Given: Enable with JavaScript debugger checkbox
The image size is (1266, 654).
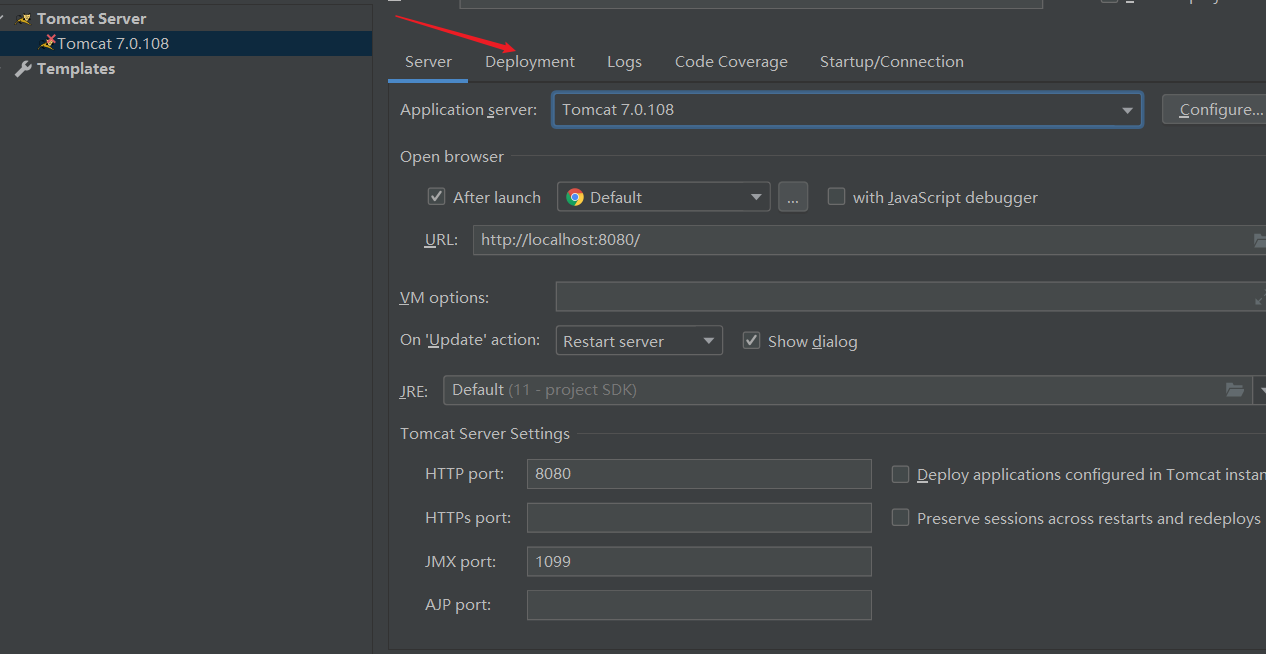Looking at the screenshot, I should tap(836, 197).
